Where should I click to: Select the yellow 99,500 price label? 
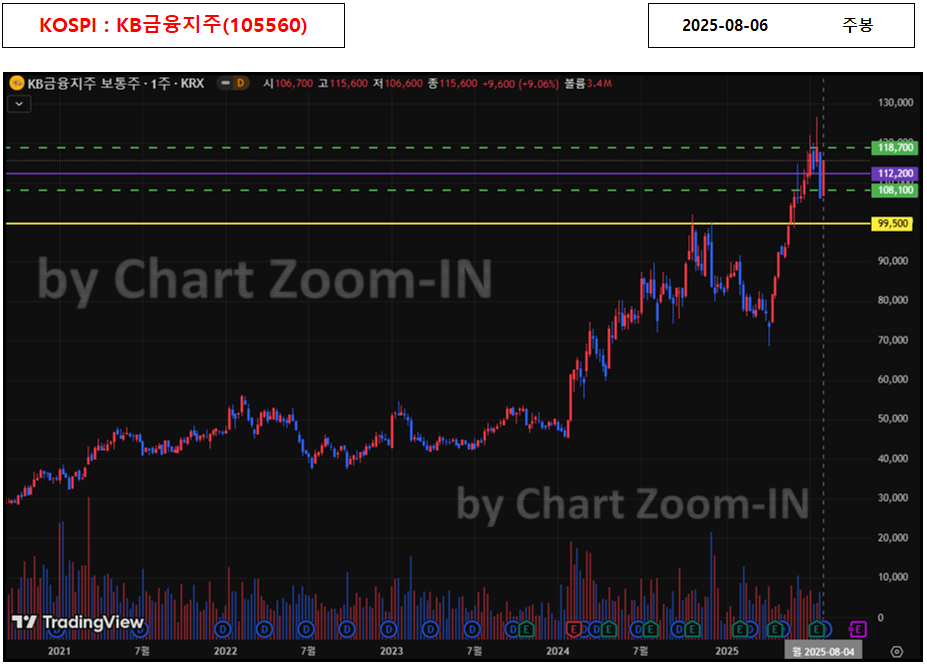coord(892,223)
